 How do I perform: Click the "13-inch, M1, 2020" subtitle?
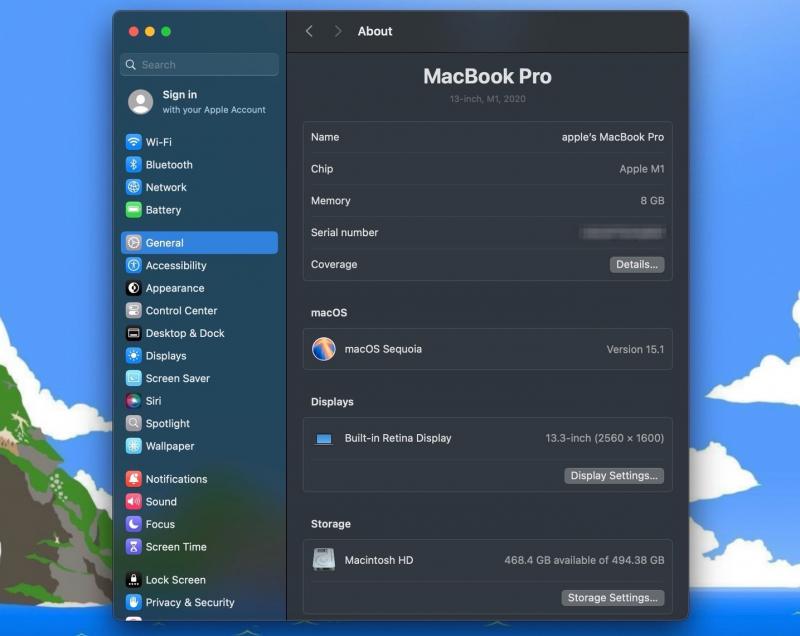(487, 99)
